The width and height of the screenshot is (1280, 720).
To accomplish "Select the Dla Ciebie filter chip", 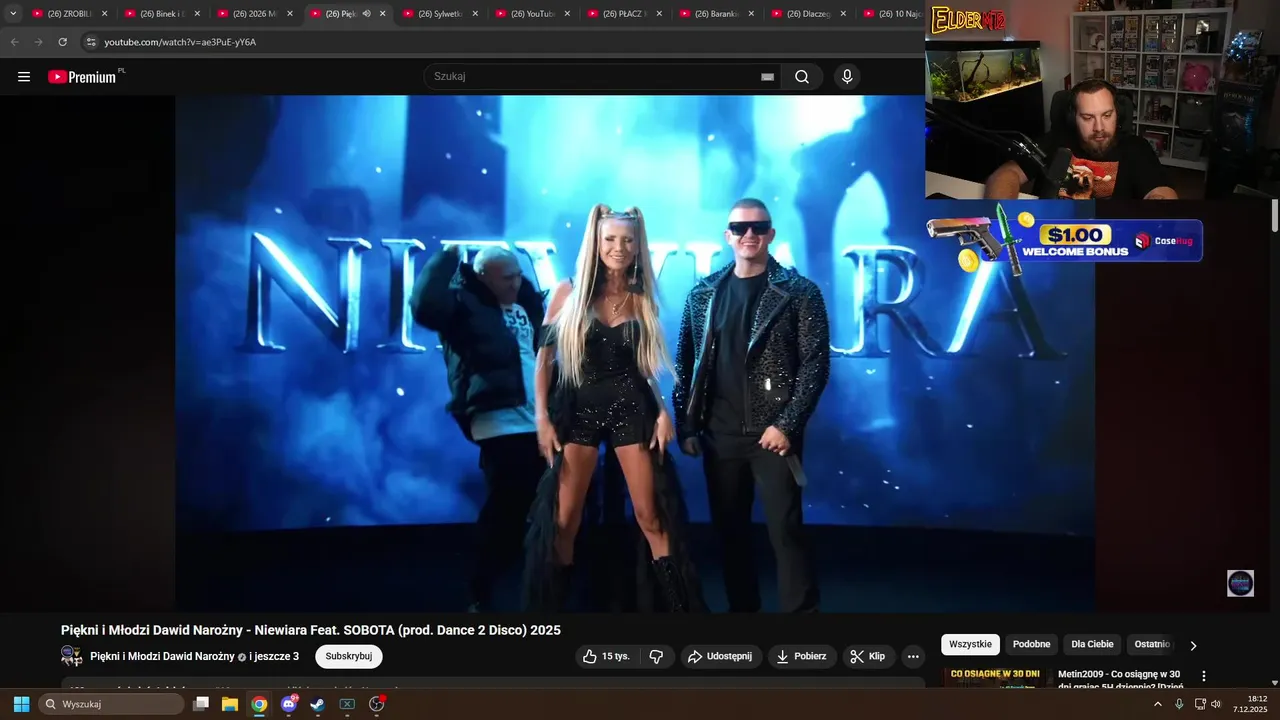I will click(x=1092, y=644).
